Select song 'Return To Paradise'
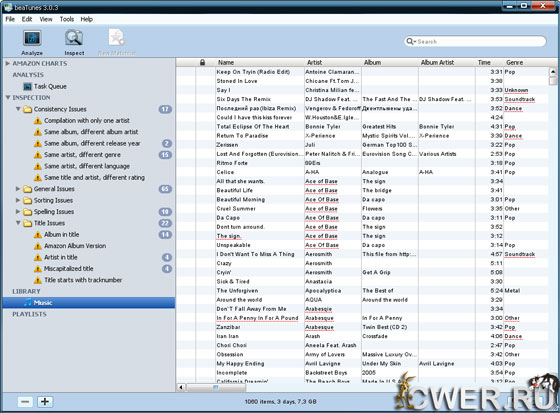The image size is (560, 413). click(242, 136)
